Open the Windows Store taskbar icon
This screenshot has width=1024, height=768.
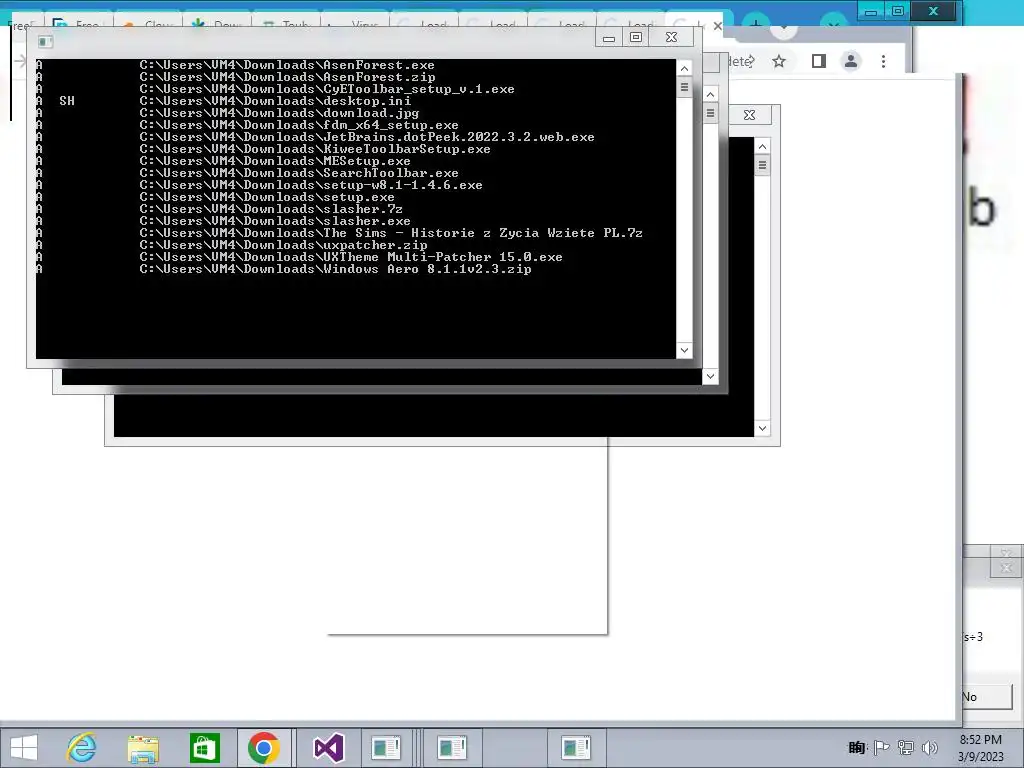(204, 748)
